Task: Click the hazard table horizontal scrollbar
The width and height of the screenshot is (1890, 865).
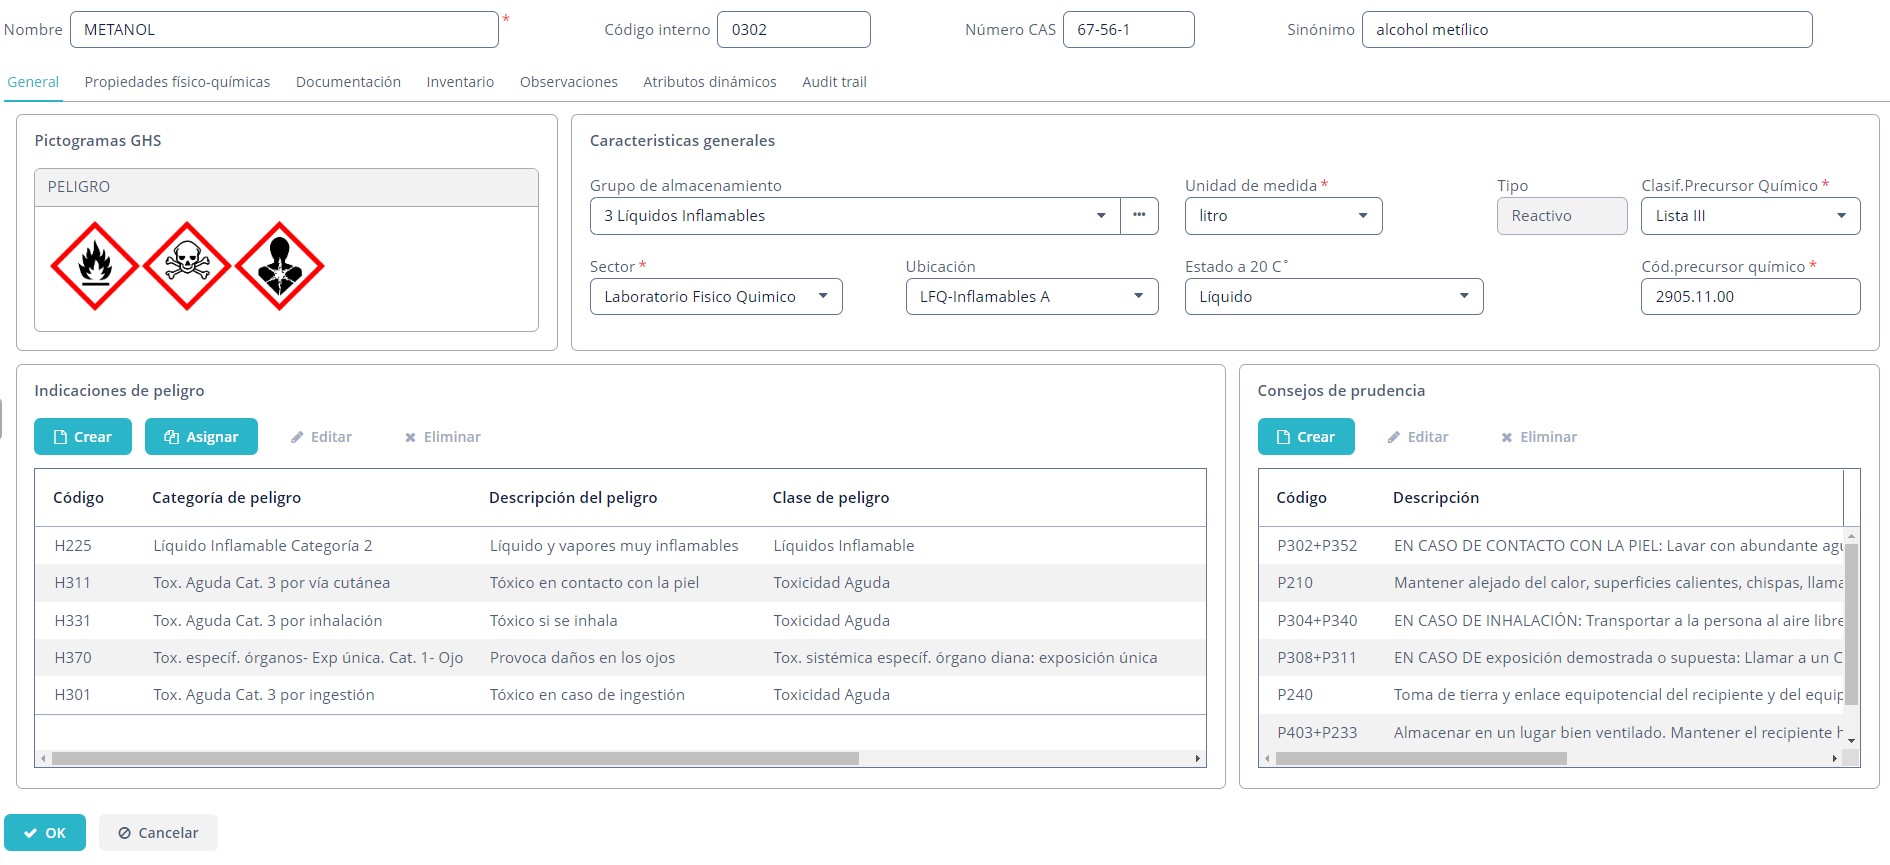Action: pos(455,759)
